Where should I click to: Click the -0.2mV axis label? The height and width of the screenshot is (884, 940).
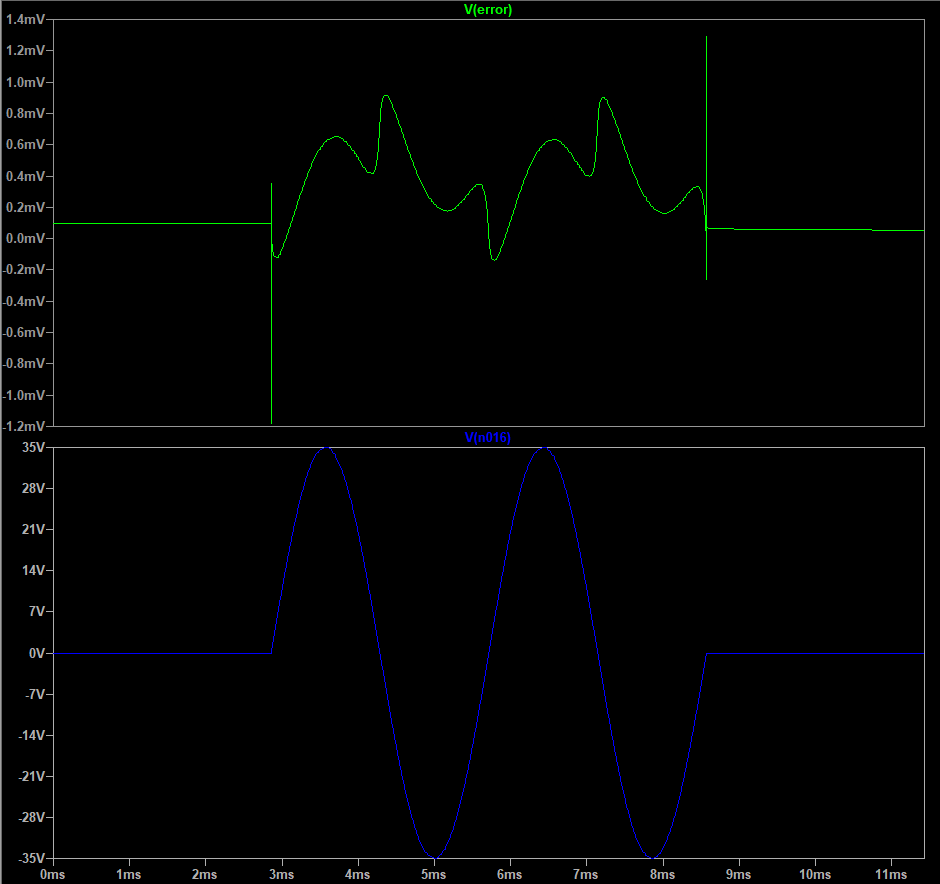23,270
